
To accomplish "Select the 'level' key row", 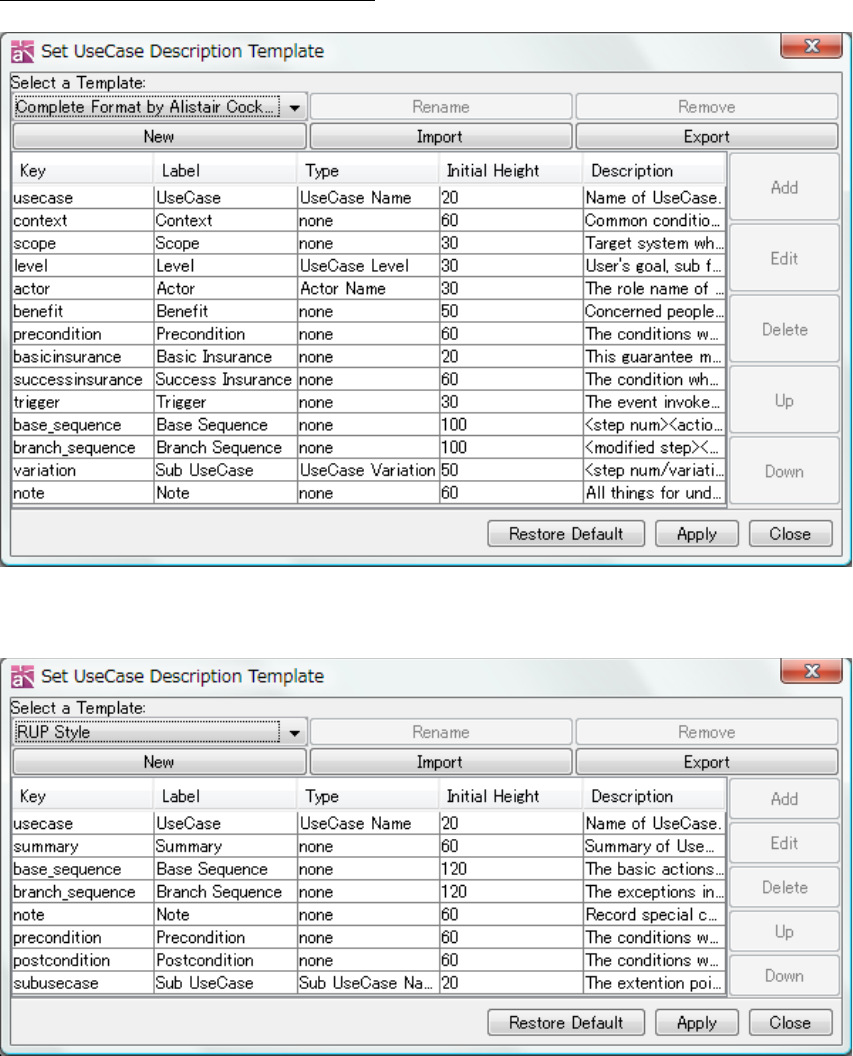I will 369,266.
